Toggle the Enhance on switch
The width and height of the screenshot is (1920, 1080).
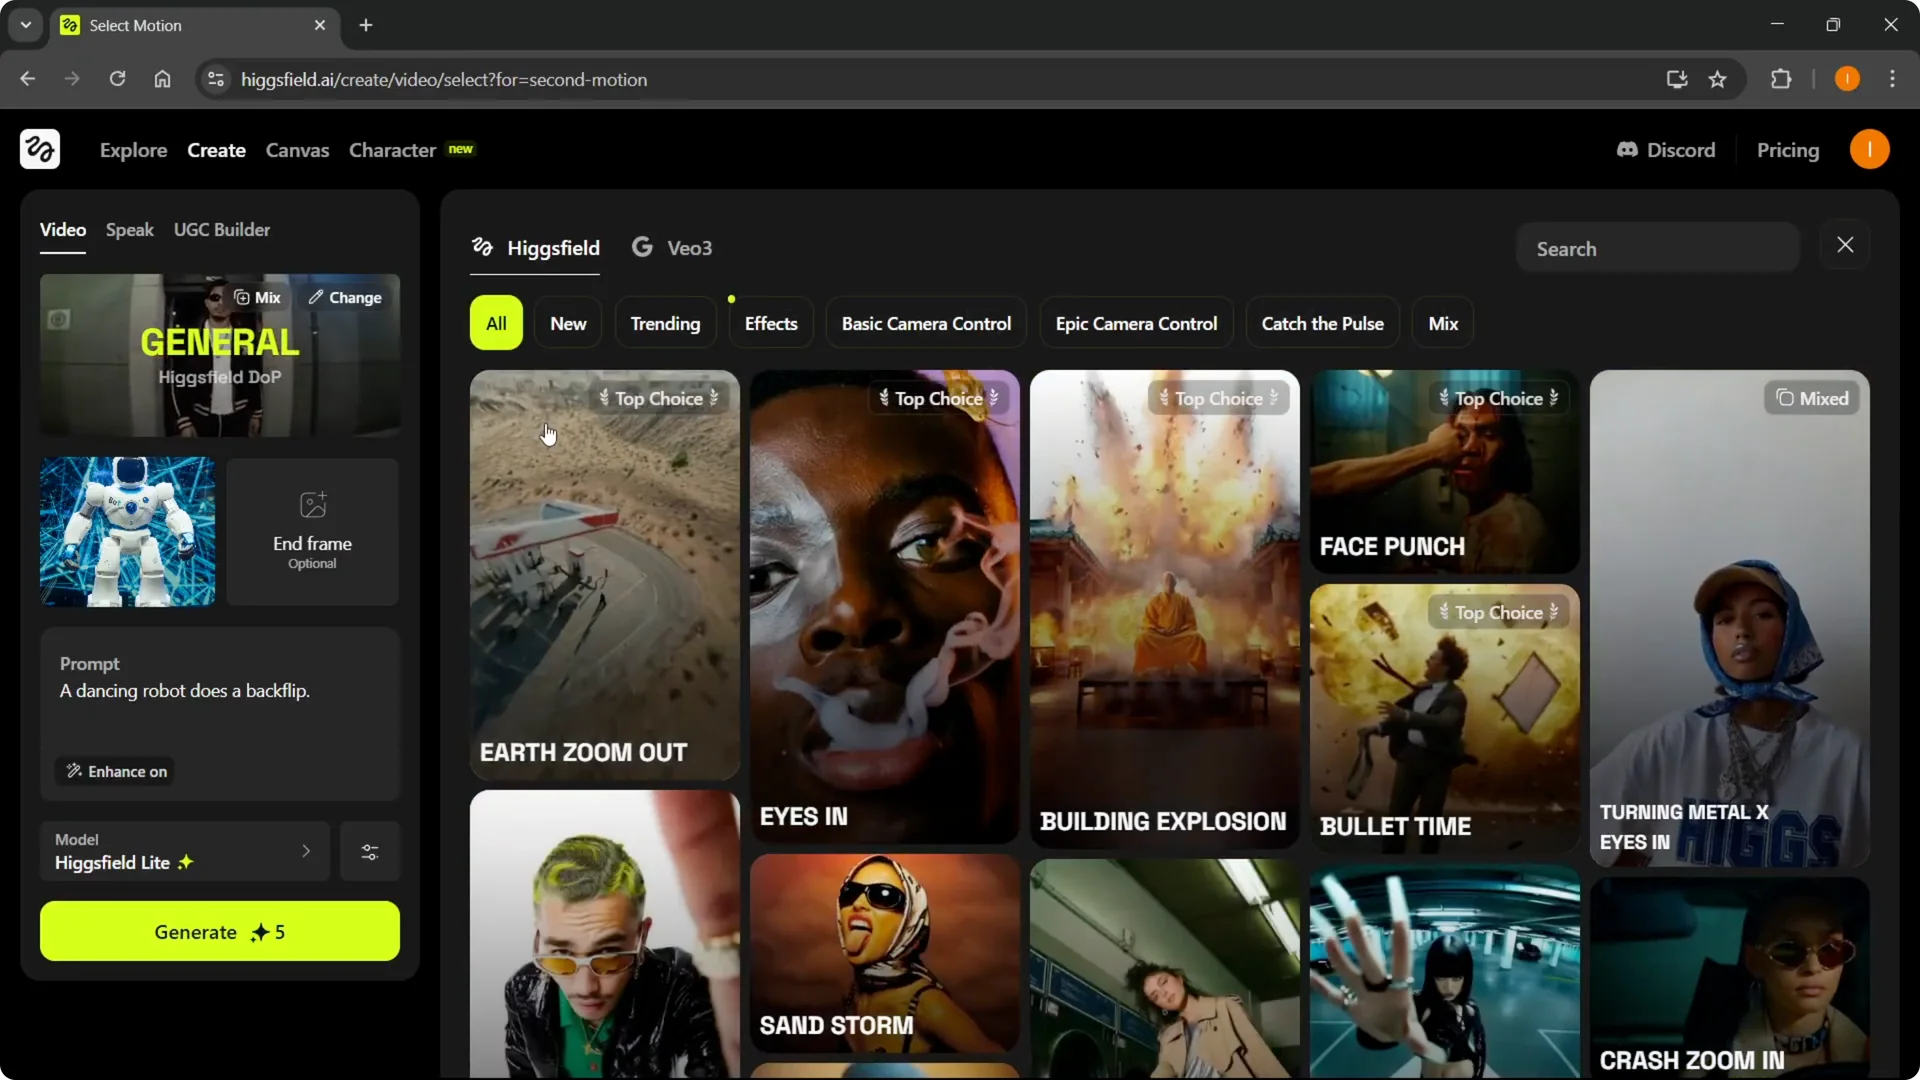click(x=116, y=772)
